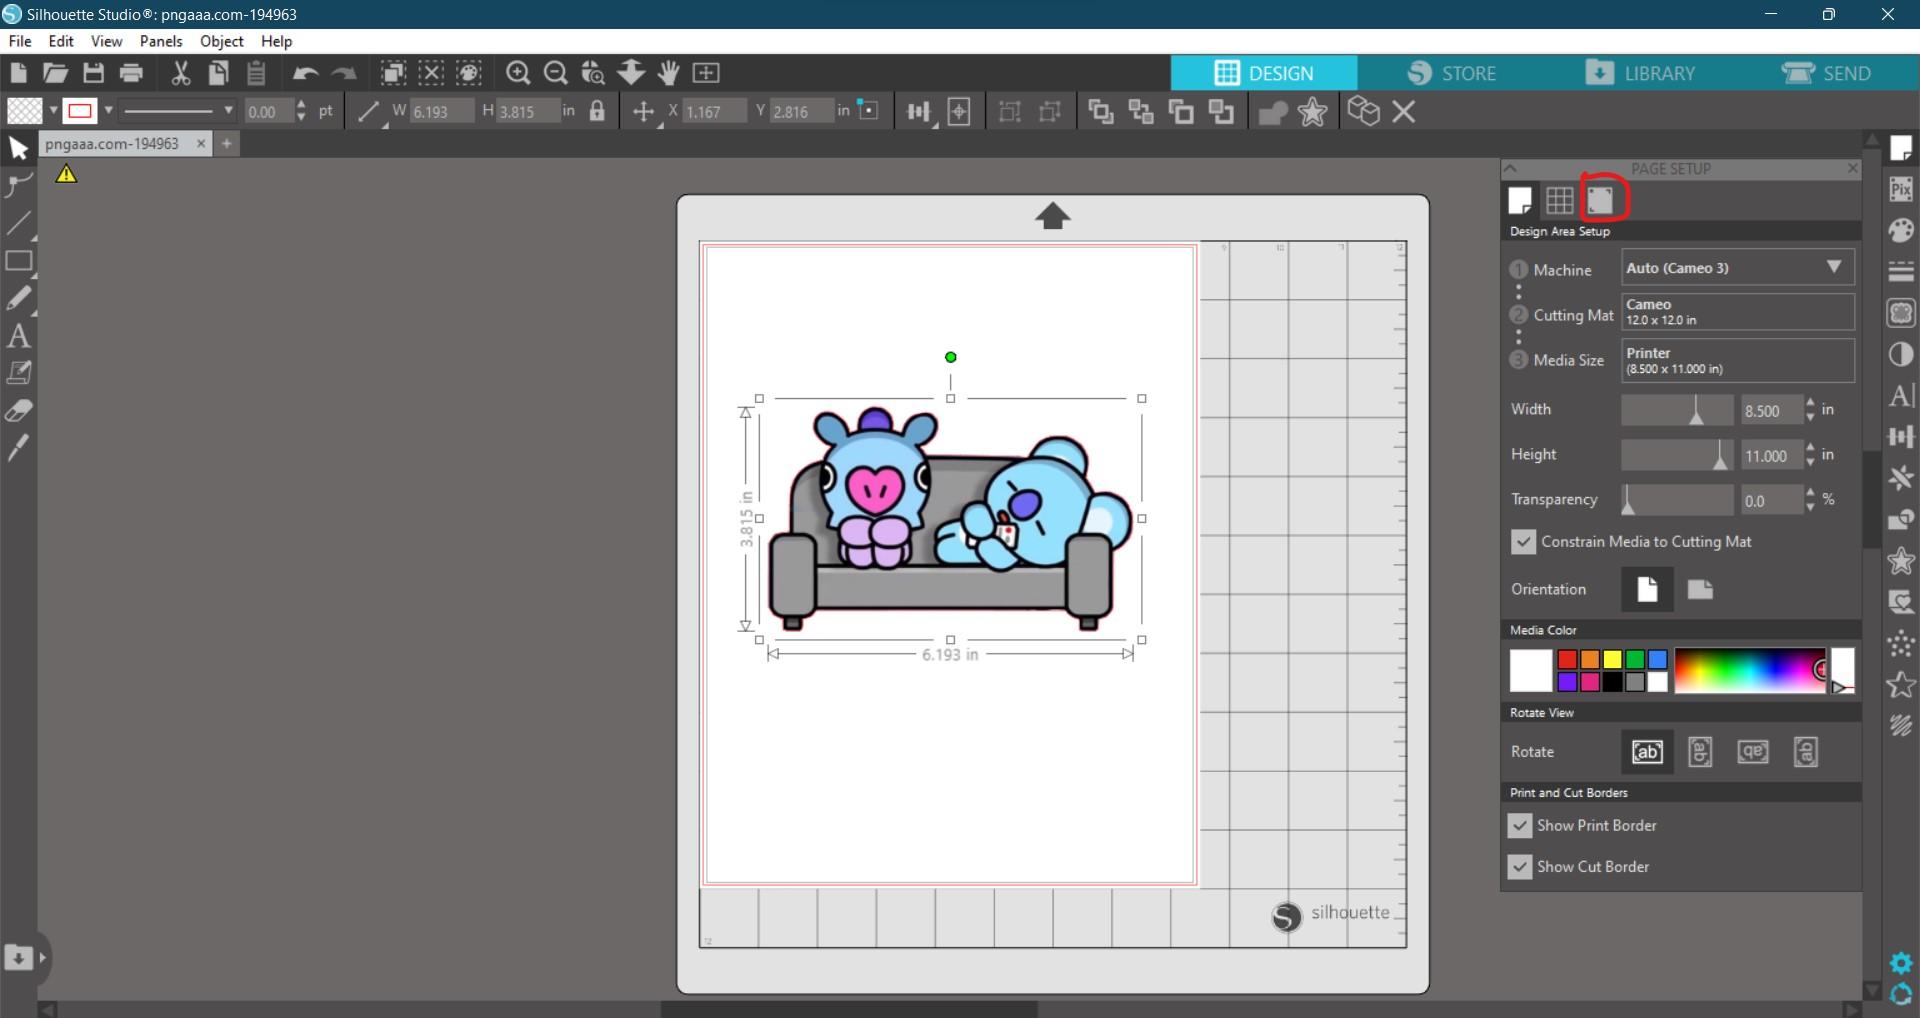Image resolution: width=1920 pixels, height=1018 pixels.
Task: Click the Zoom In magnifier
Action: tap(518, 73)
